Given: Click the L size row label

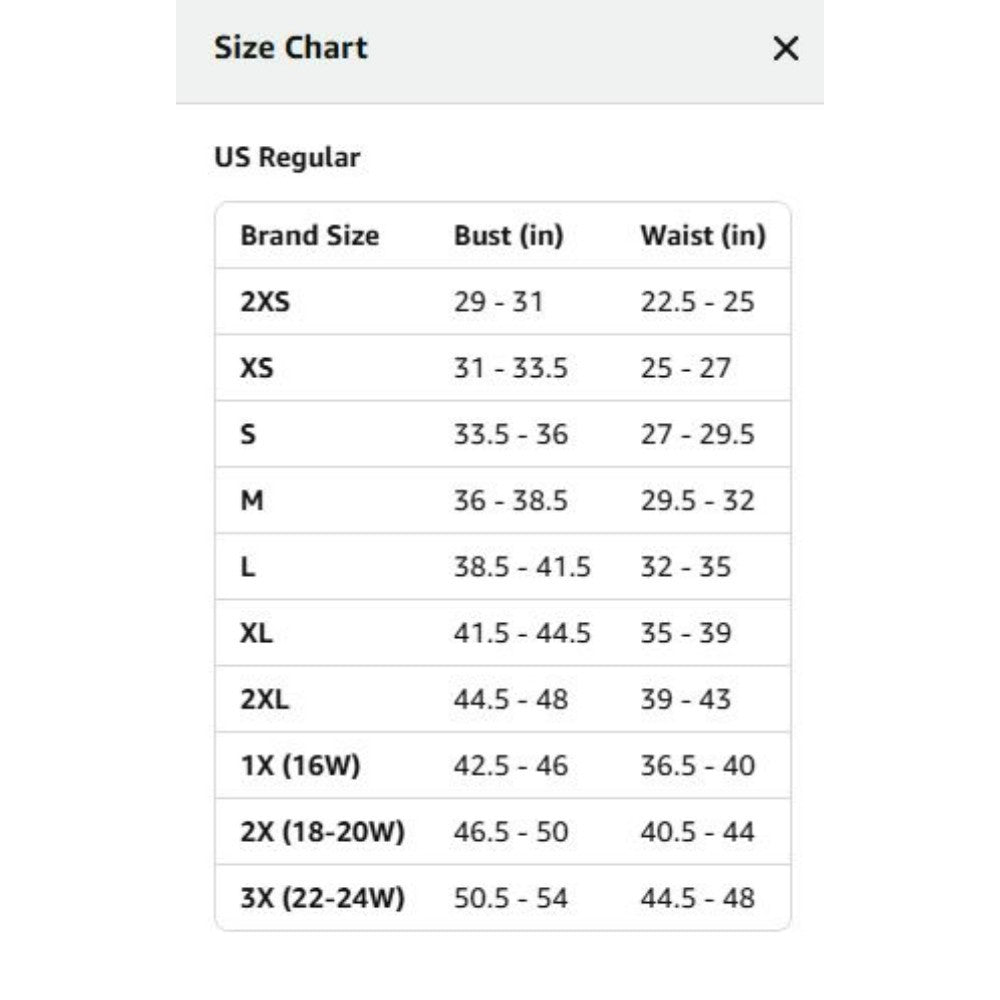Looking at the screenshot, I should pos(248,567).
